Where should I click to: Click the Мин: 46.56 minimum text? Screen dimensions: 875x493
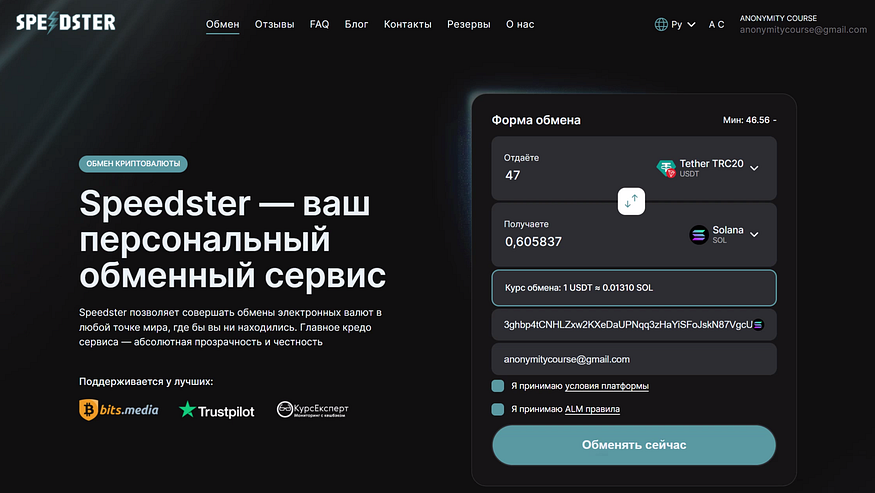(x=749, y=120)
